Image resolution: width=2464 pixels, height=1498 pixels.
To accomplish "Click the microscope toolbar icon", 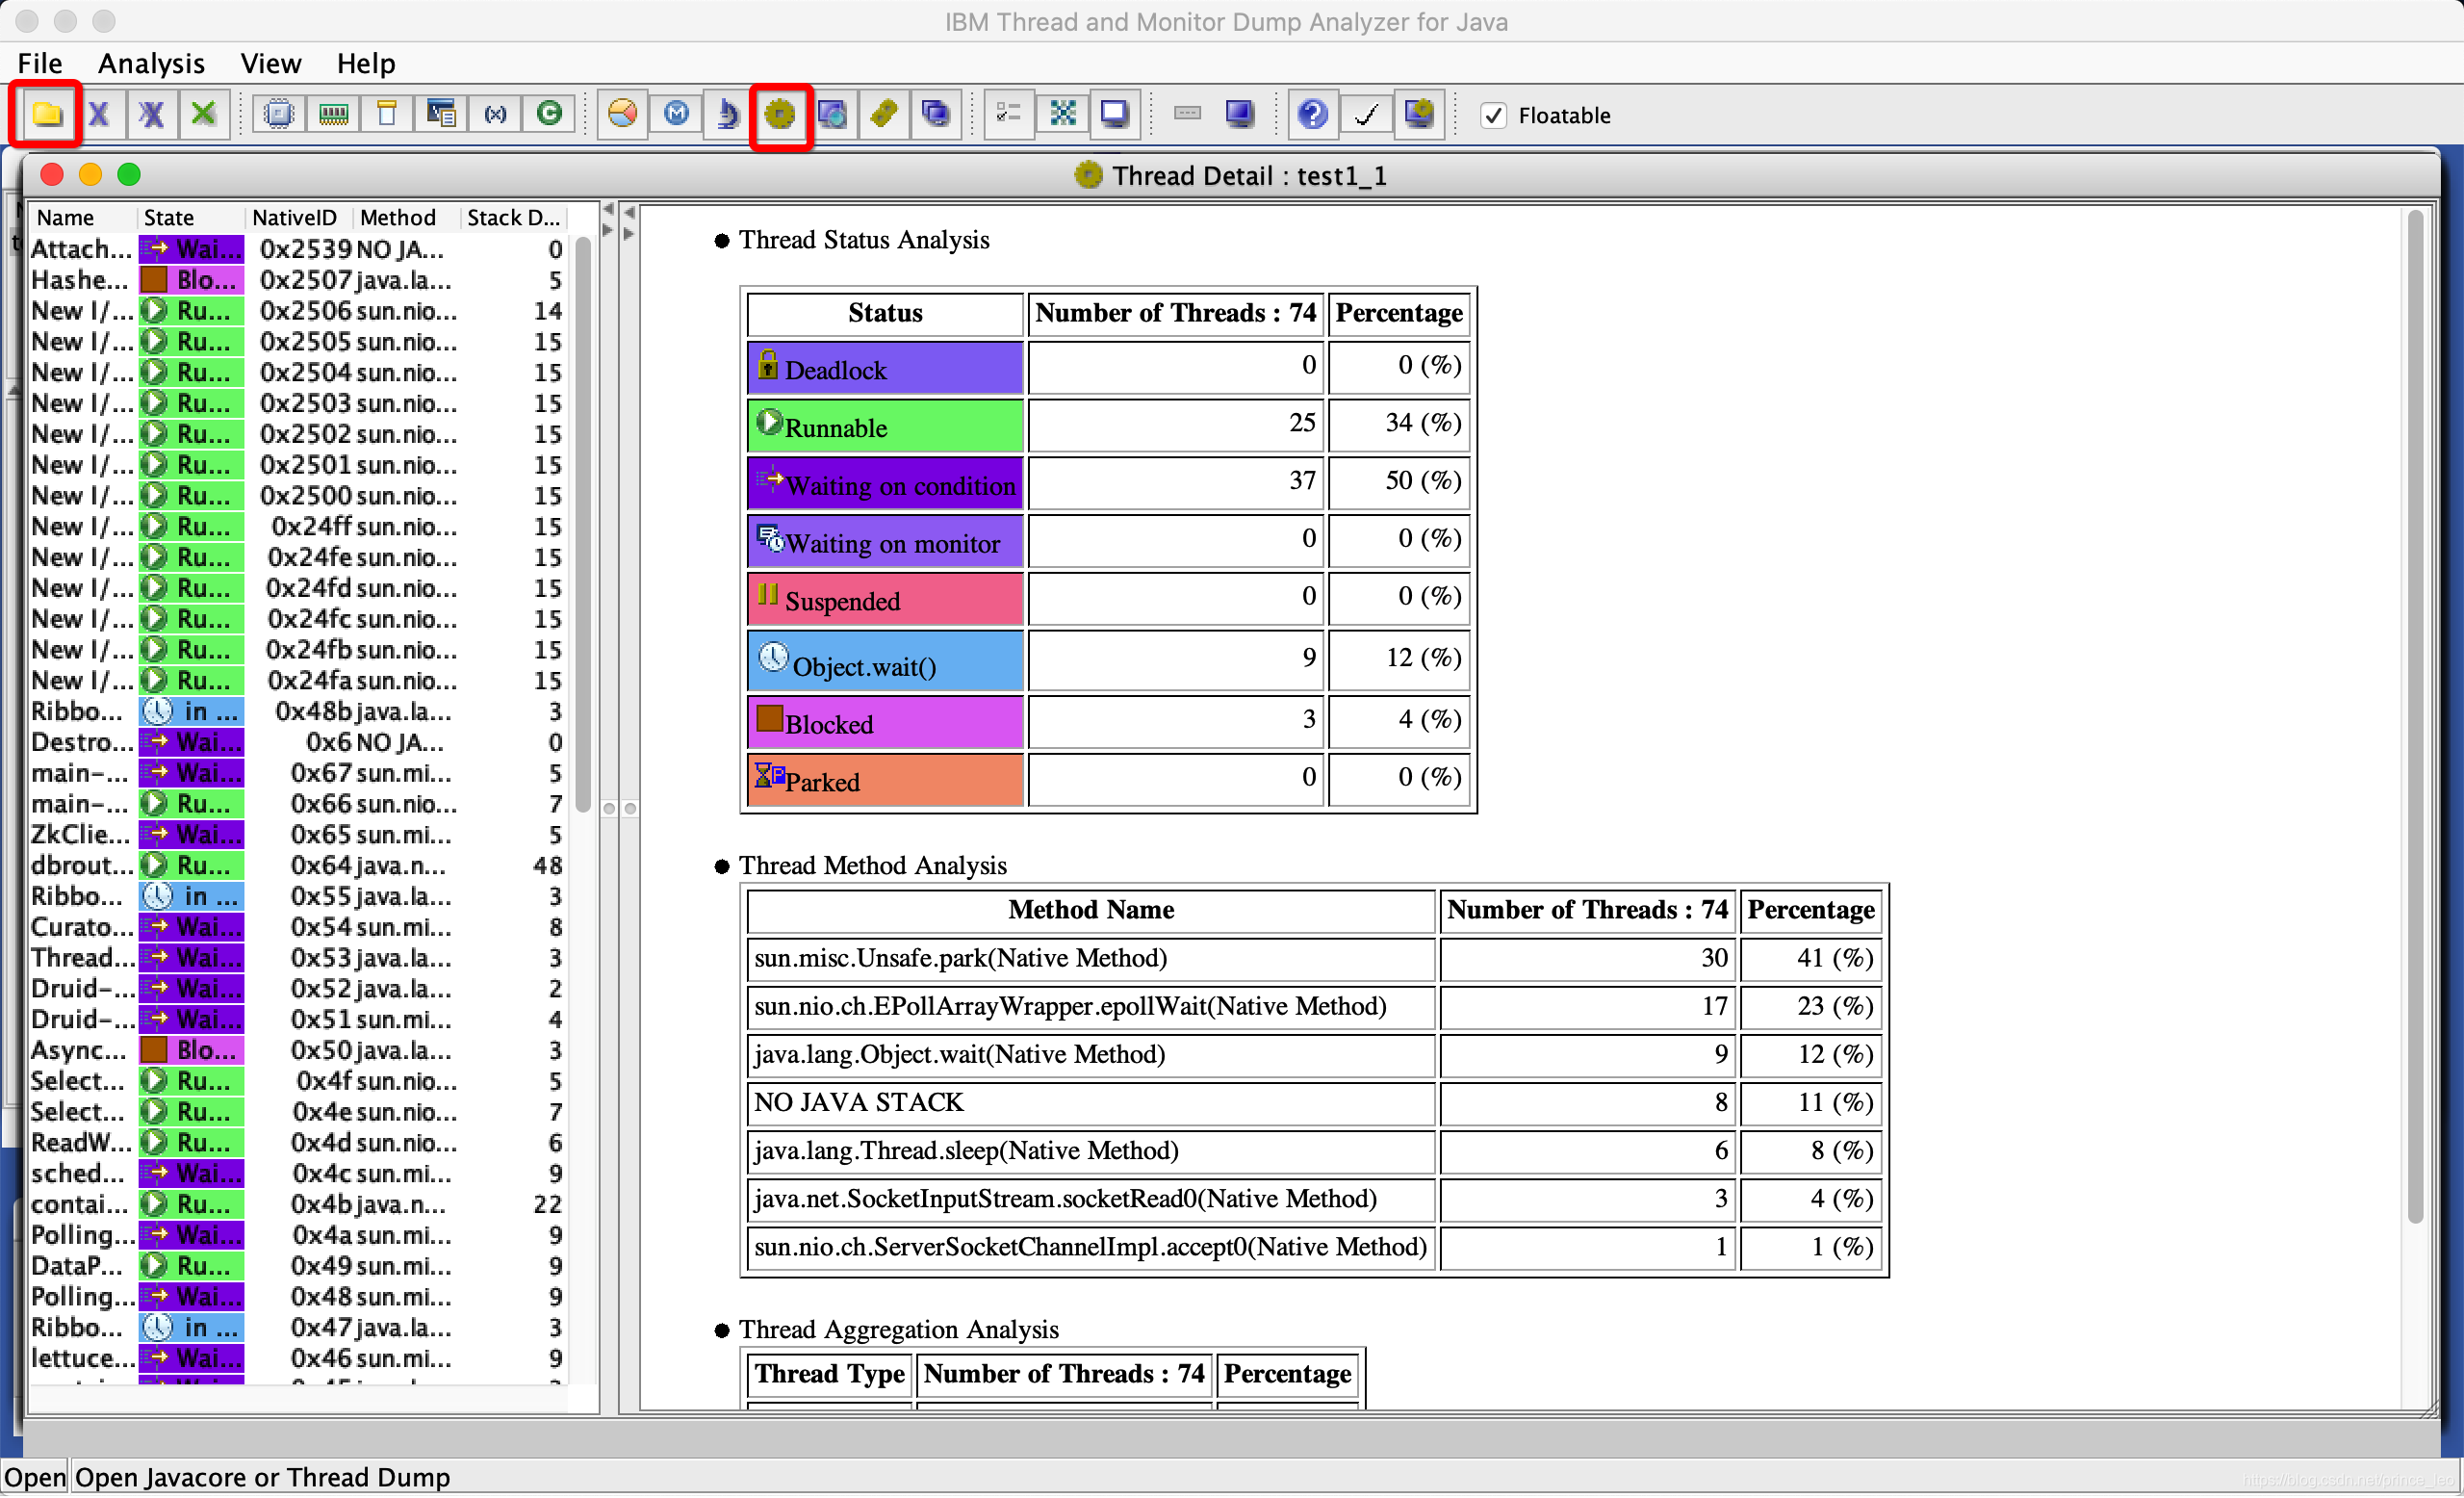I will [728, 114].
